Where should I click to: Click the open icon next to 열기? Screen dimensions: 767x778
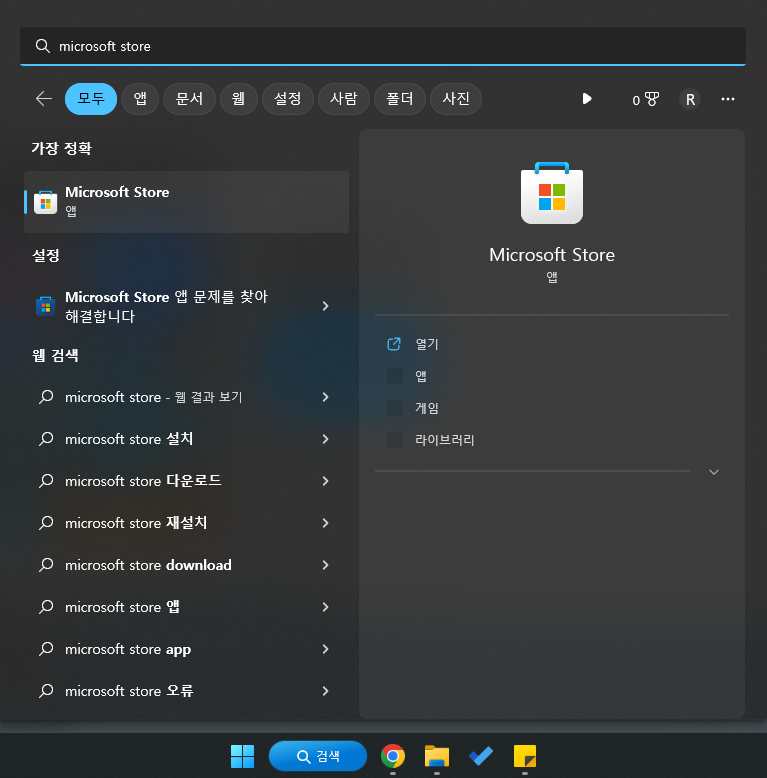click(394, 344)
